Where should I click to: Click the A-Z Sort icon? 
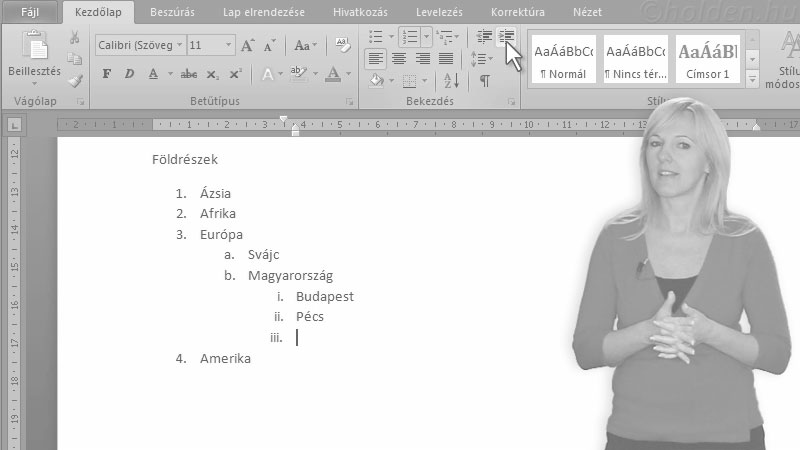point(451,81)
